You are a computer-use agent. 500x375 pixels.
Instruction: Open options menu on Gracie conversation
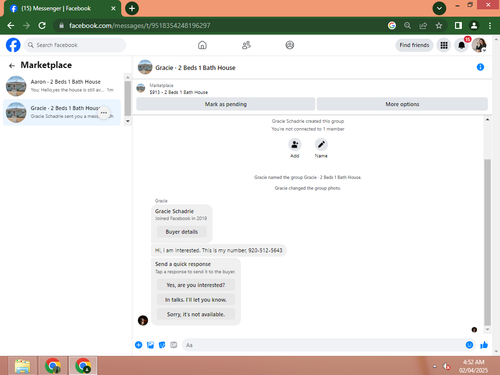pyautogui.click(x=104, y=113)
